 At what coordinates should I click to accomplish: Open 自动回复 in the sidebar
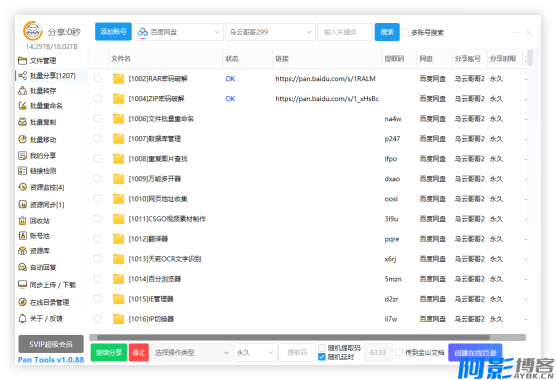click(37, 267)
